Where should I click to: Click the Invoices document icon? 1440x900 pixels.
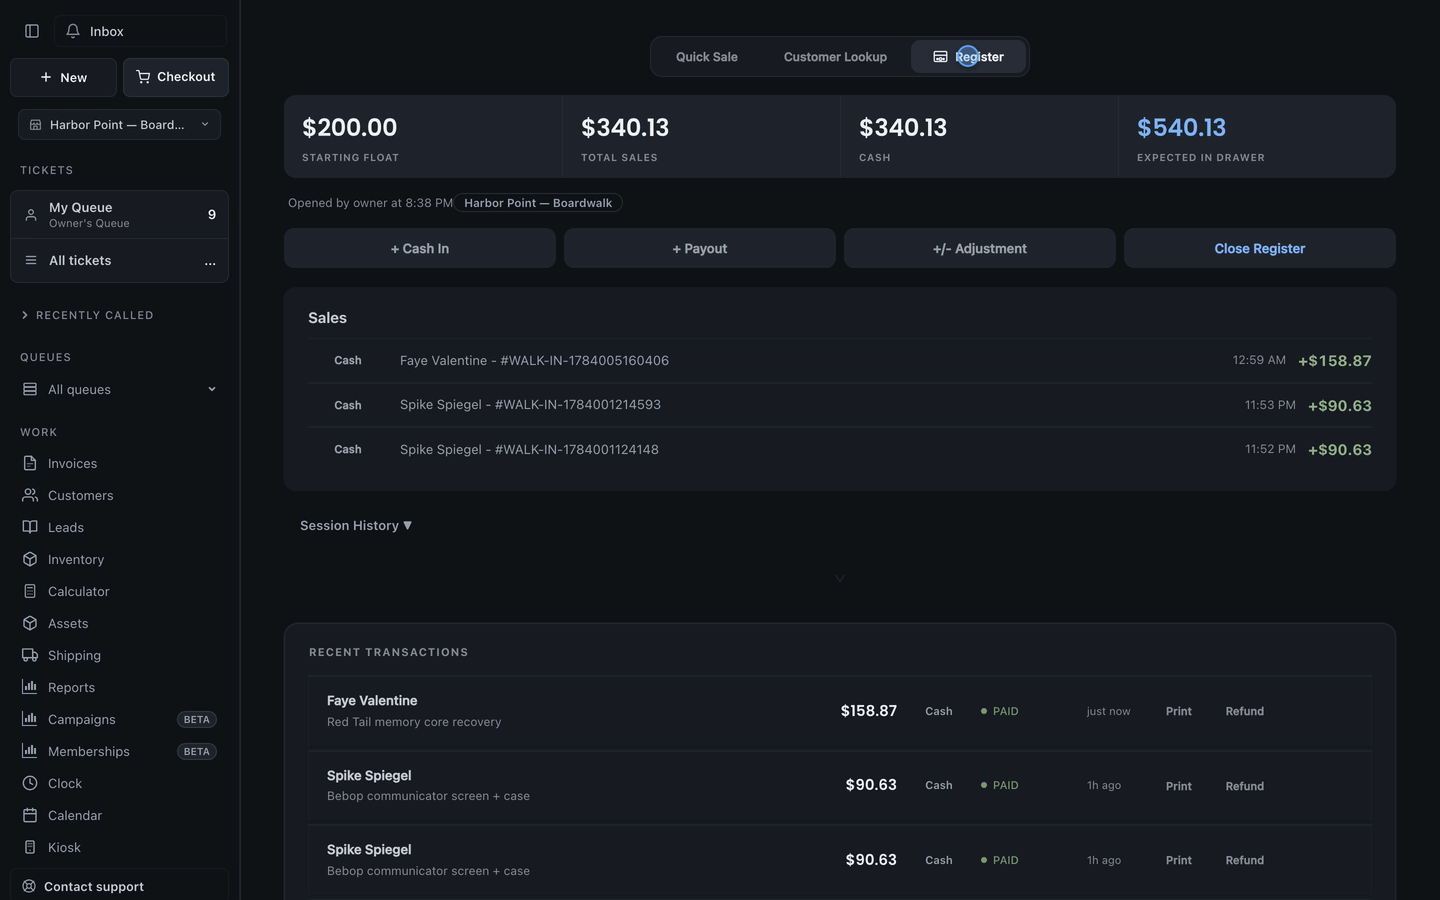[30, 463]
